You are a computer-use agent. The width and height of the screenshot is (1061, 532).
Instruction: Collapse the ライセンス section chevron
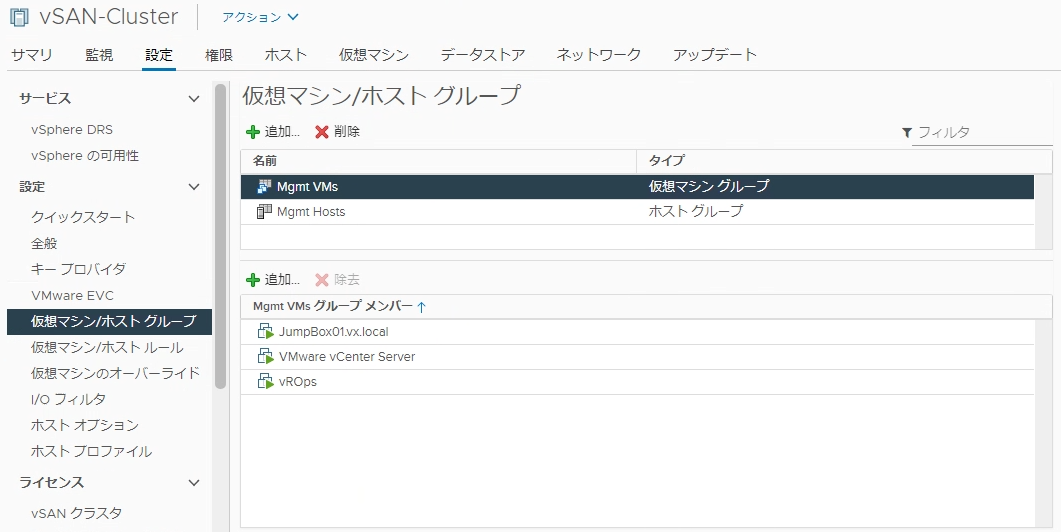[x=194, y=483]
